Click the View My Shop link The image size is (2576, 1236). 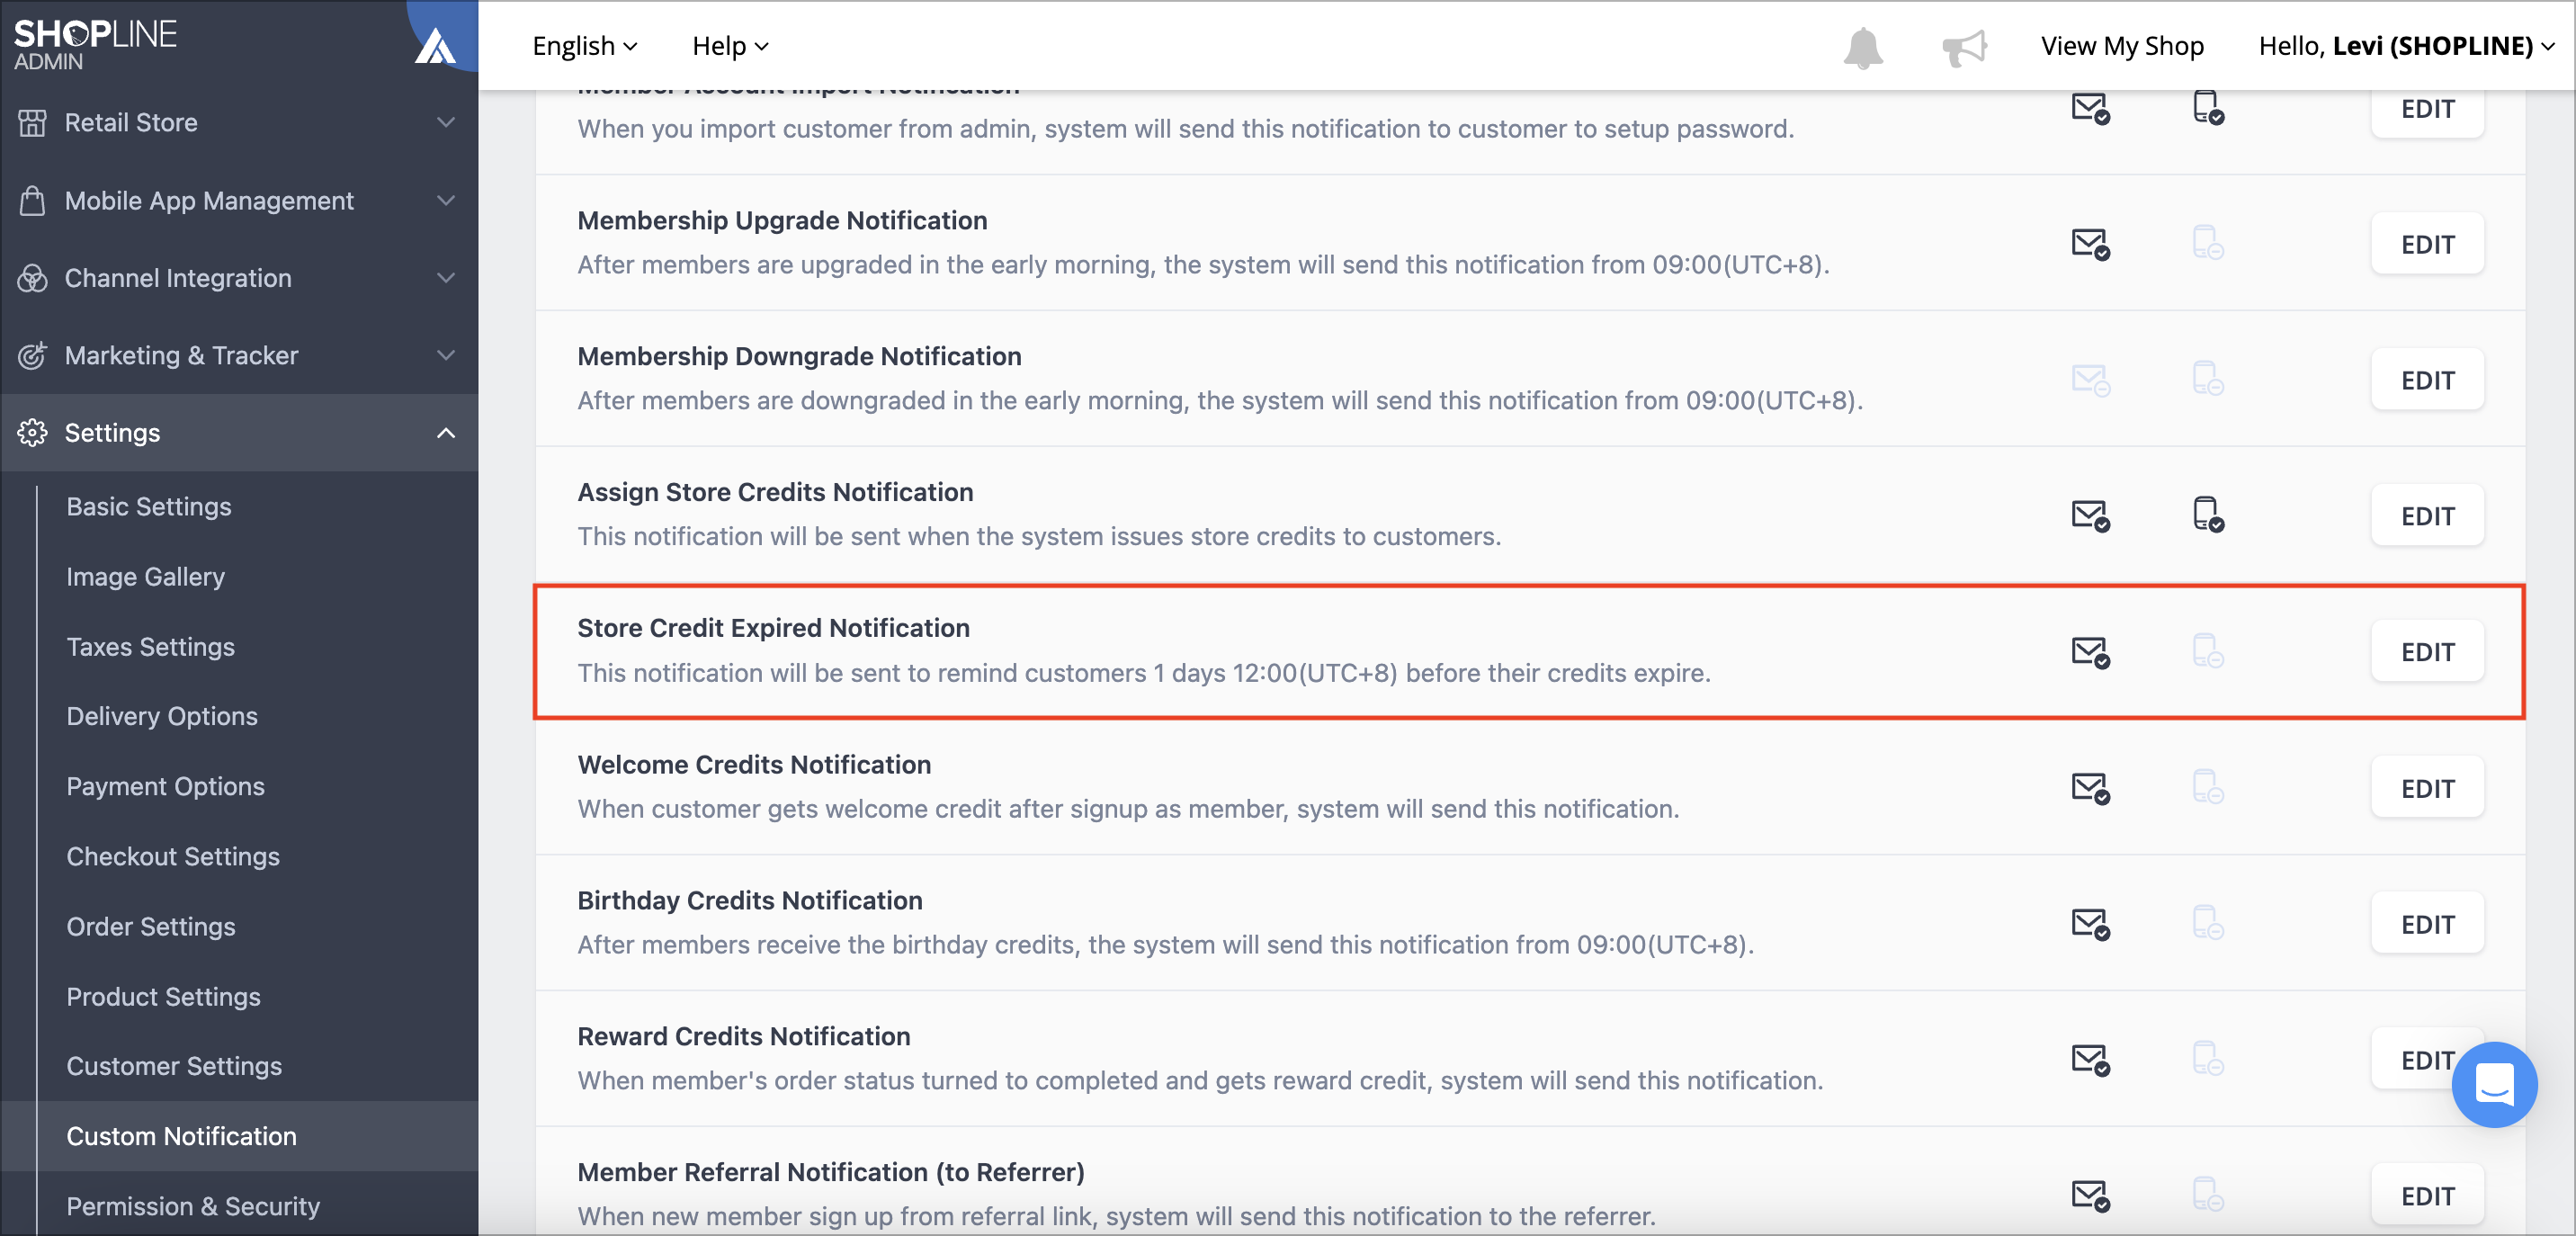pos(2122,46)
